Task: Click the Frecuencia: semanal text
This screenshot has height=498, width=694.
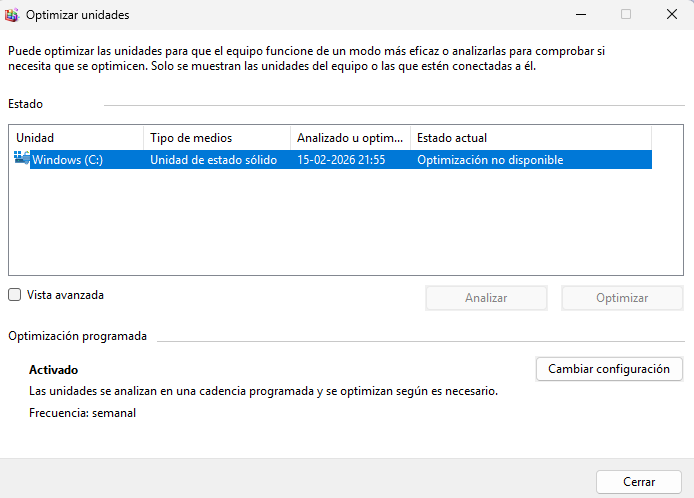Action: 82,413
